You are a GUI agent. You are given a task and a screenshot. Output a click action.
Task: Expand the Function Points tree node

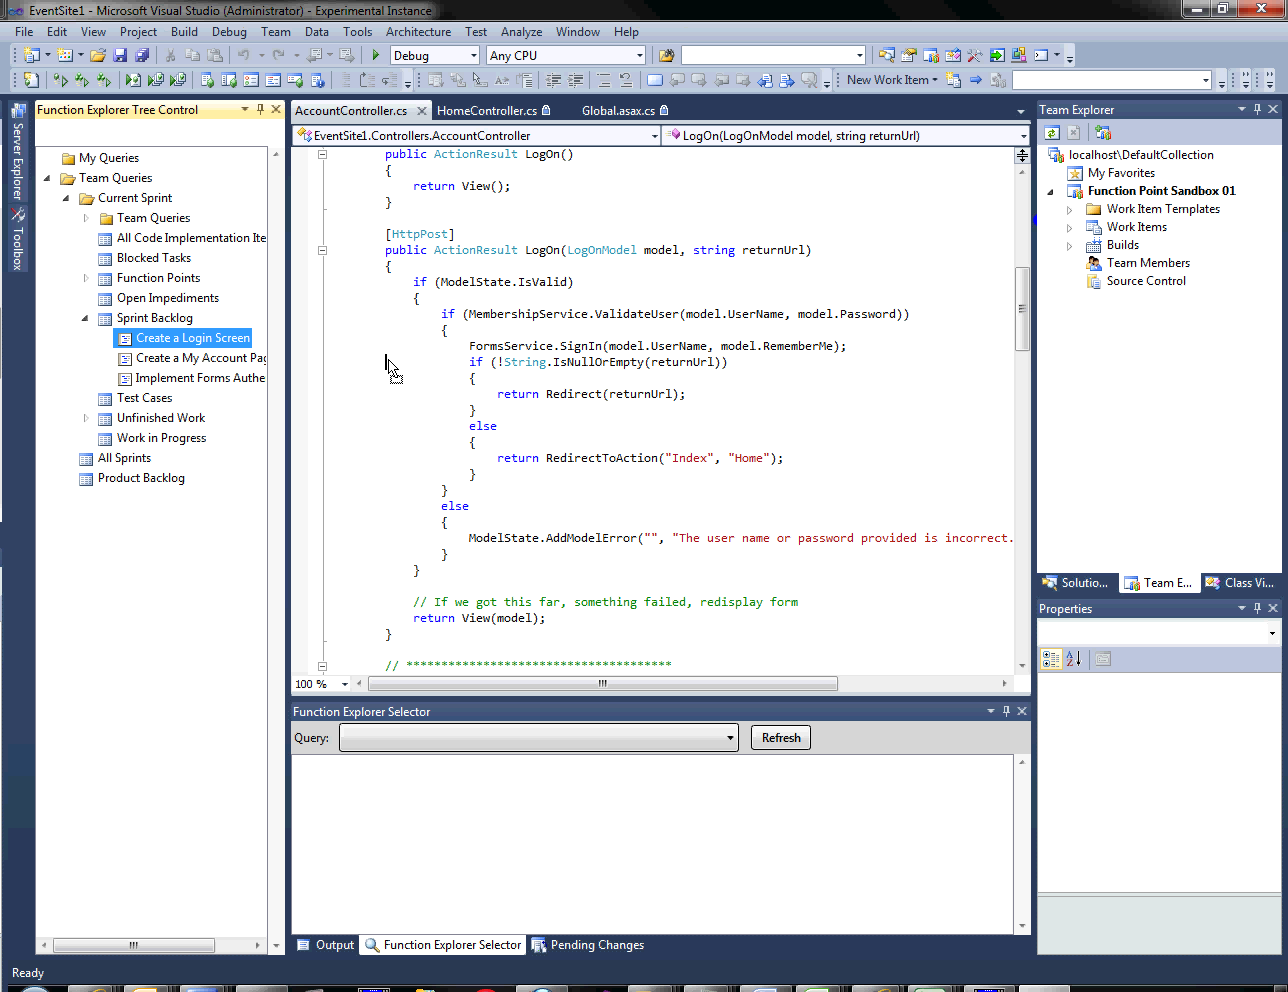(85, 278)
